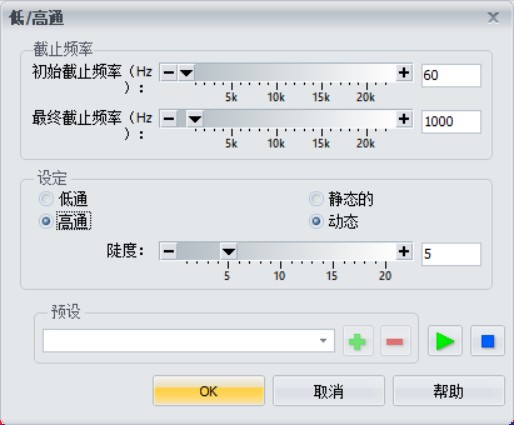Start preview with green play button
The width and height of the screenshot is (514, 425).
pos(445,341)
